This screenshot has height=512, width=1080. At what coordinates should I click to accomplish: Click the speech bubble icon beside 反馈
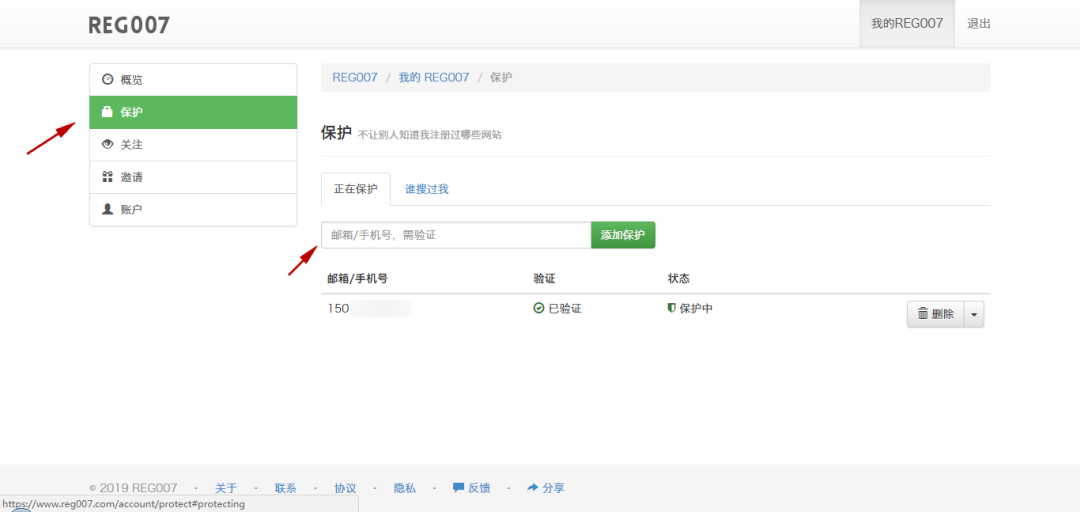pyautogui.click(x=458, y=487)
